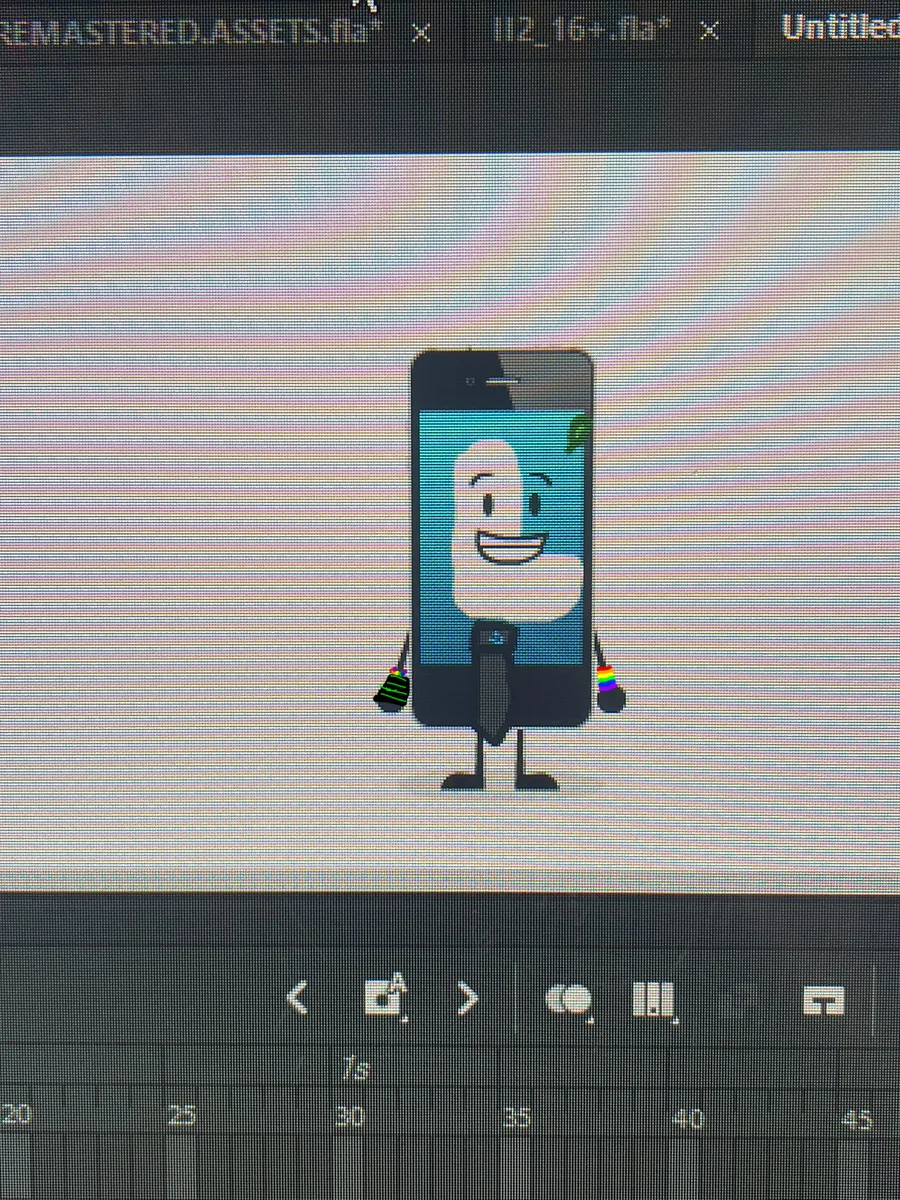900x1200 pixels.
Task: Step forward to next keyframe arrow
Action: 468,997
